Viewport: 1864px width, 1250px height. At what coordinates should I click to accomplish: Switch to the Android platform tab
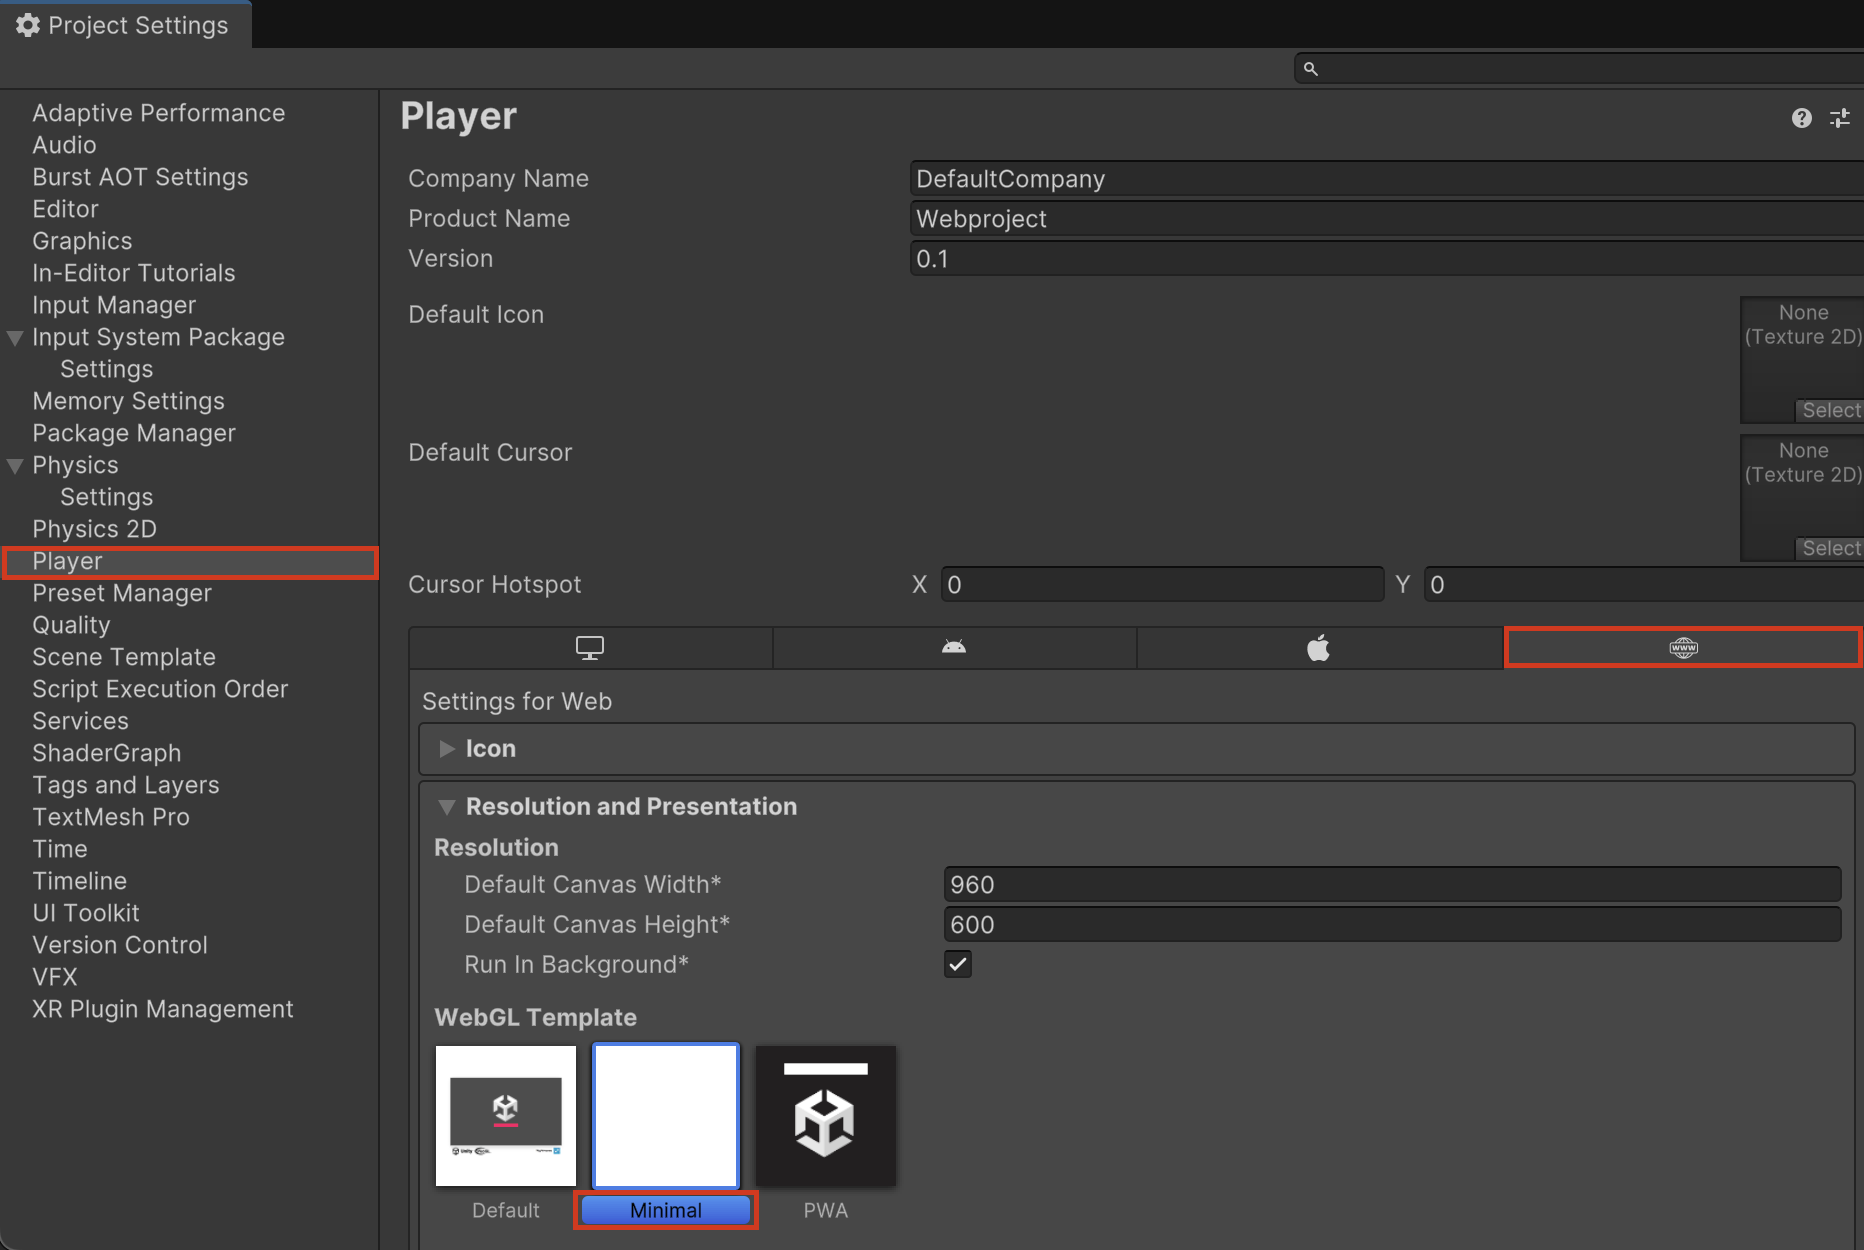pyautogui.click(x=954, y=648)
